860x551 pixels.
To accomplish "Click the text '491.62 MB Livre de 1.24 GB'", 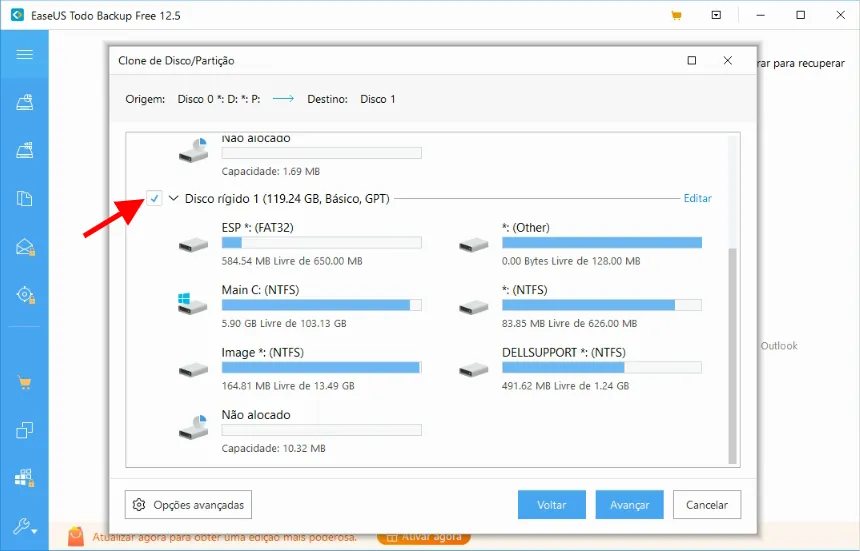I will (565, 386).
